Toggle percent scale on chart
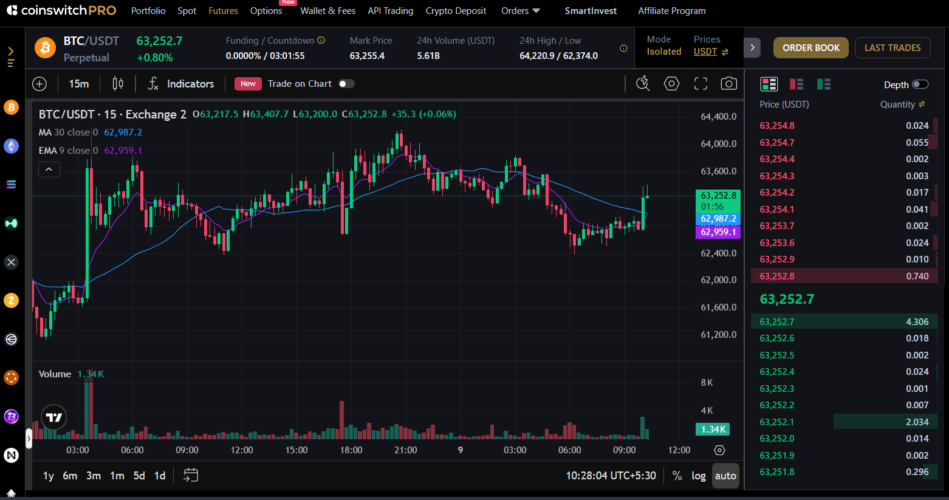The image size is (949, 500). click(677, 476)
